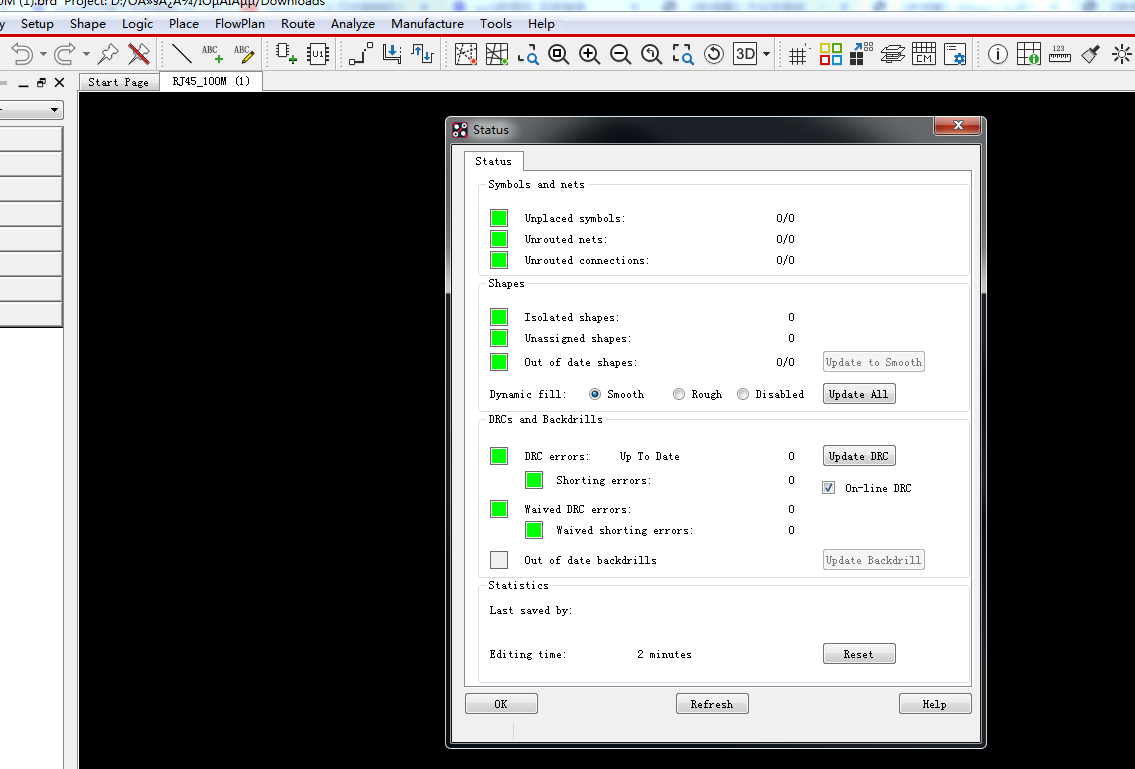Select the Add Connect routing tool
Screen dimensions: 1135x769
[360, 54]
